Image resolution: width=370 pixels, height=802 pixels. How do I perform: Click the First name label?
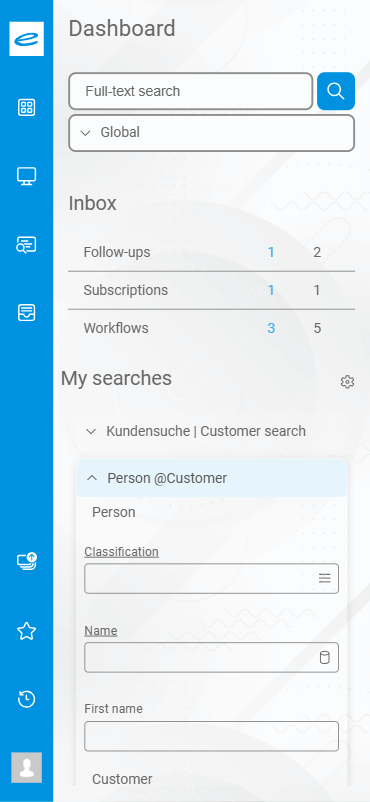[113, 709]
